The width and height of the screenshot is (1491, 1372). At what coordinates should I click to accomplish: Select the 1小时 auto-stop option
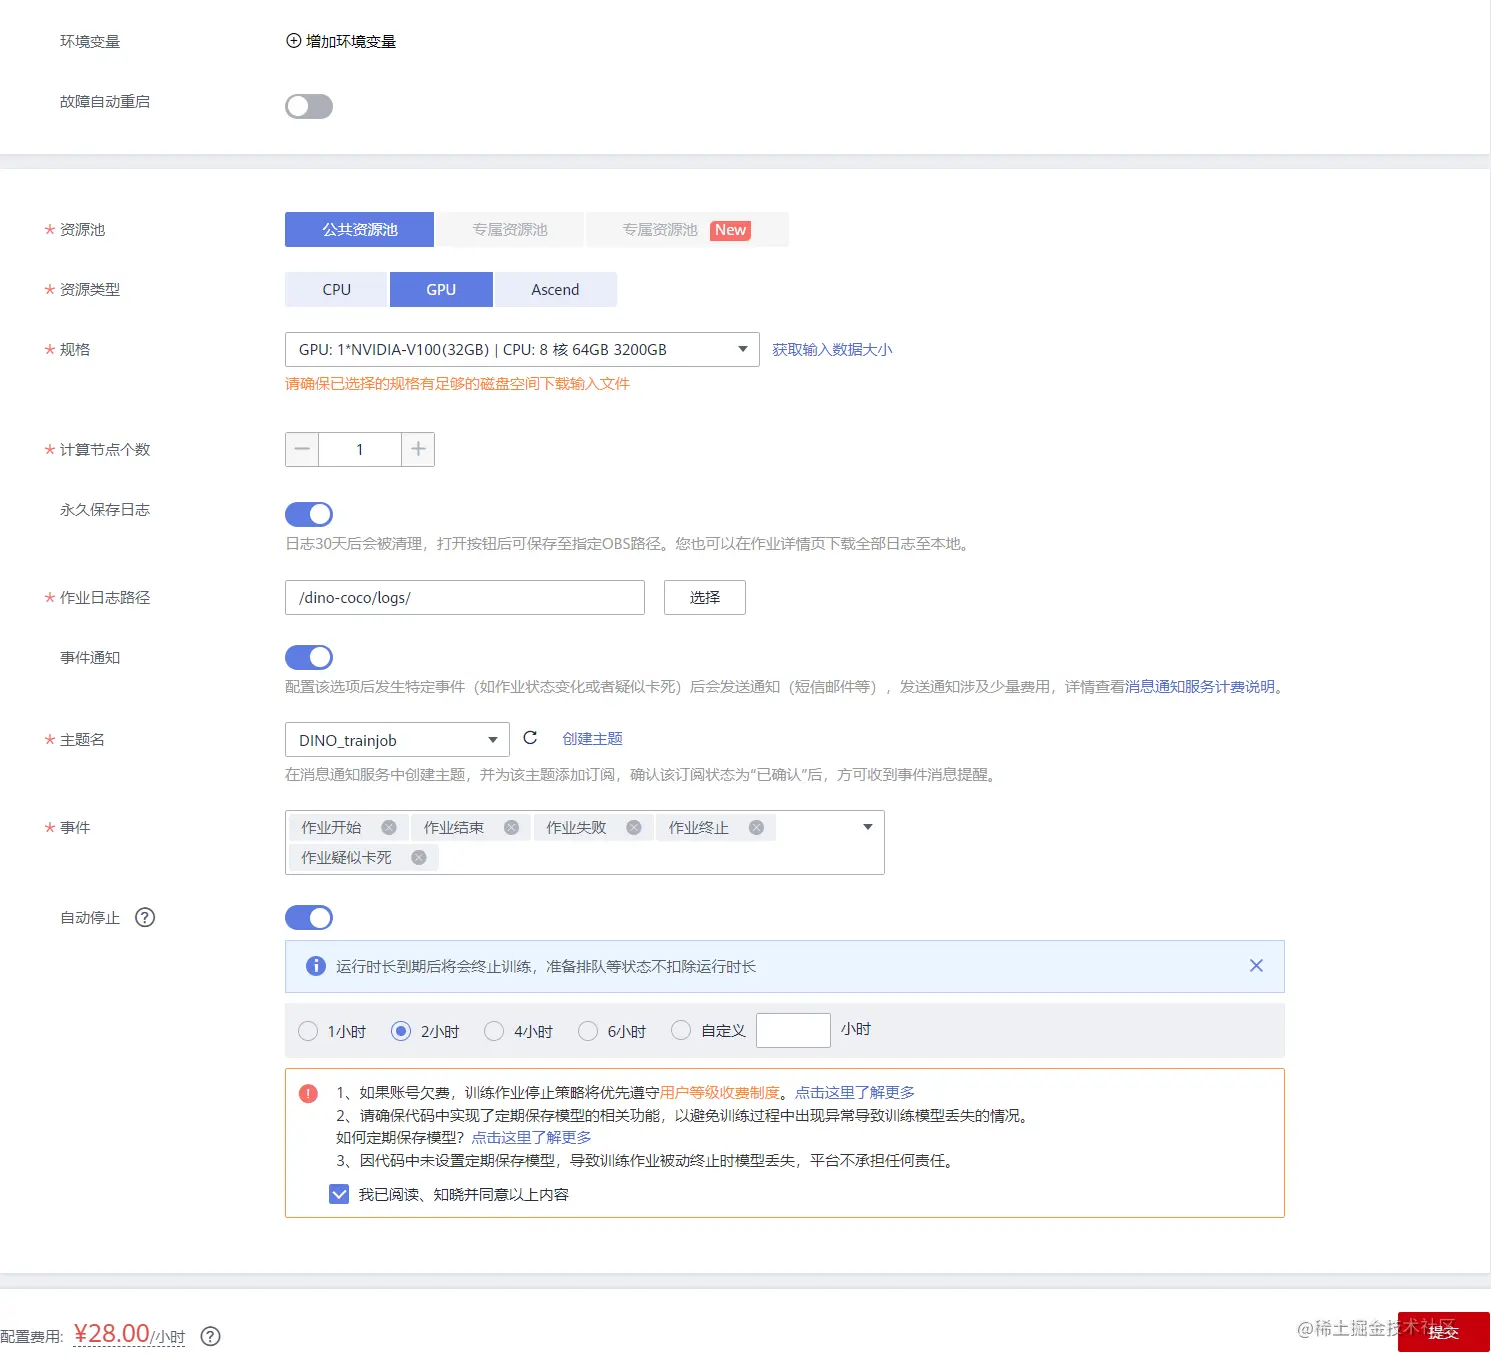coord(308,1031)
